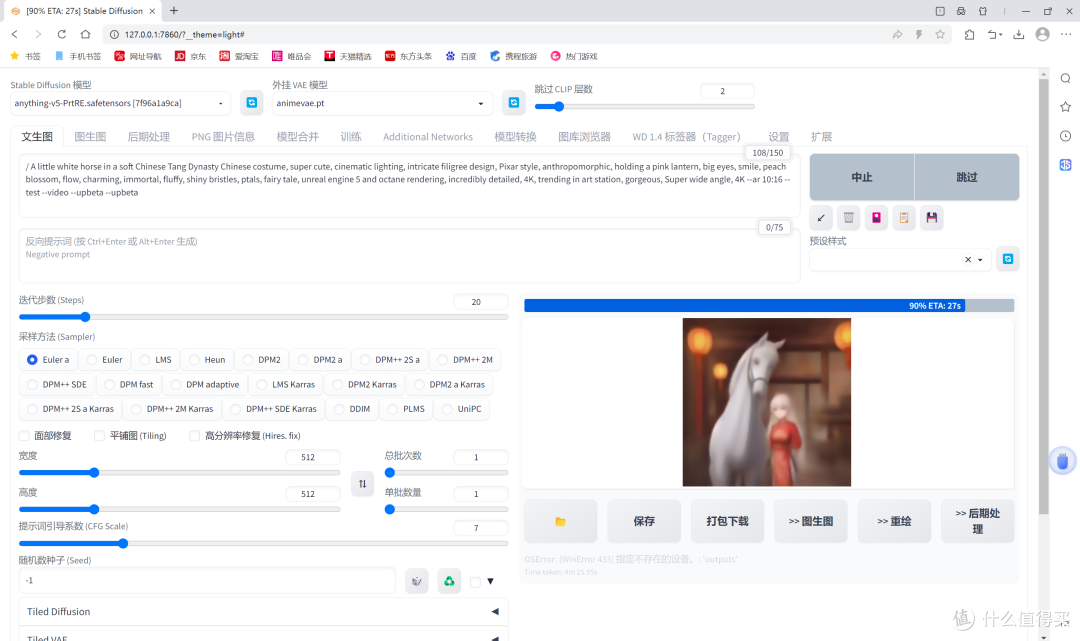
Task: Go to browser home page
Action: pos(85,34)
